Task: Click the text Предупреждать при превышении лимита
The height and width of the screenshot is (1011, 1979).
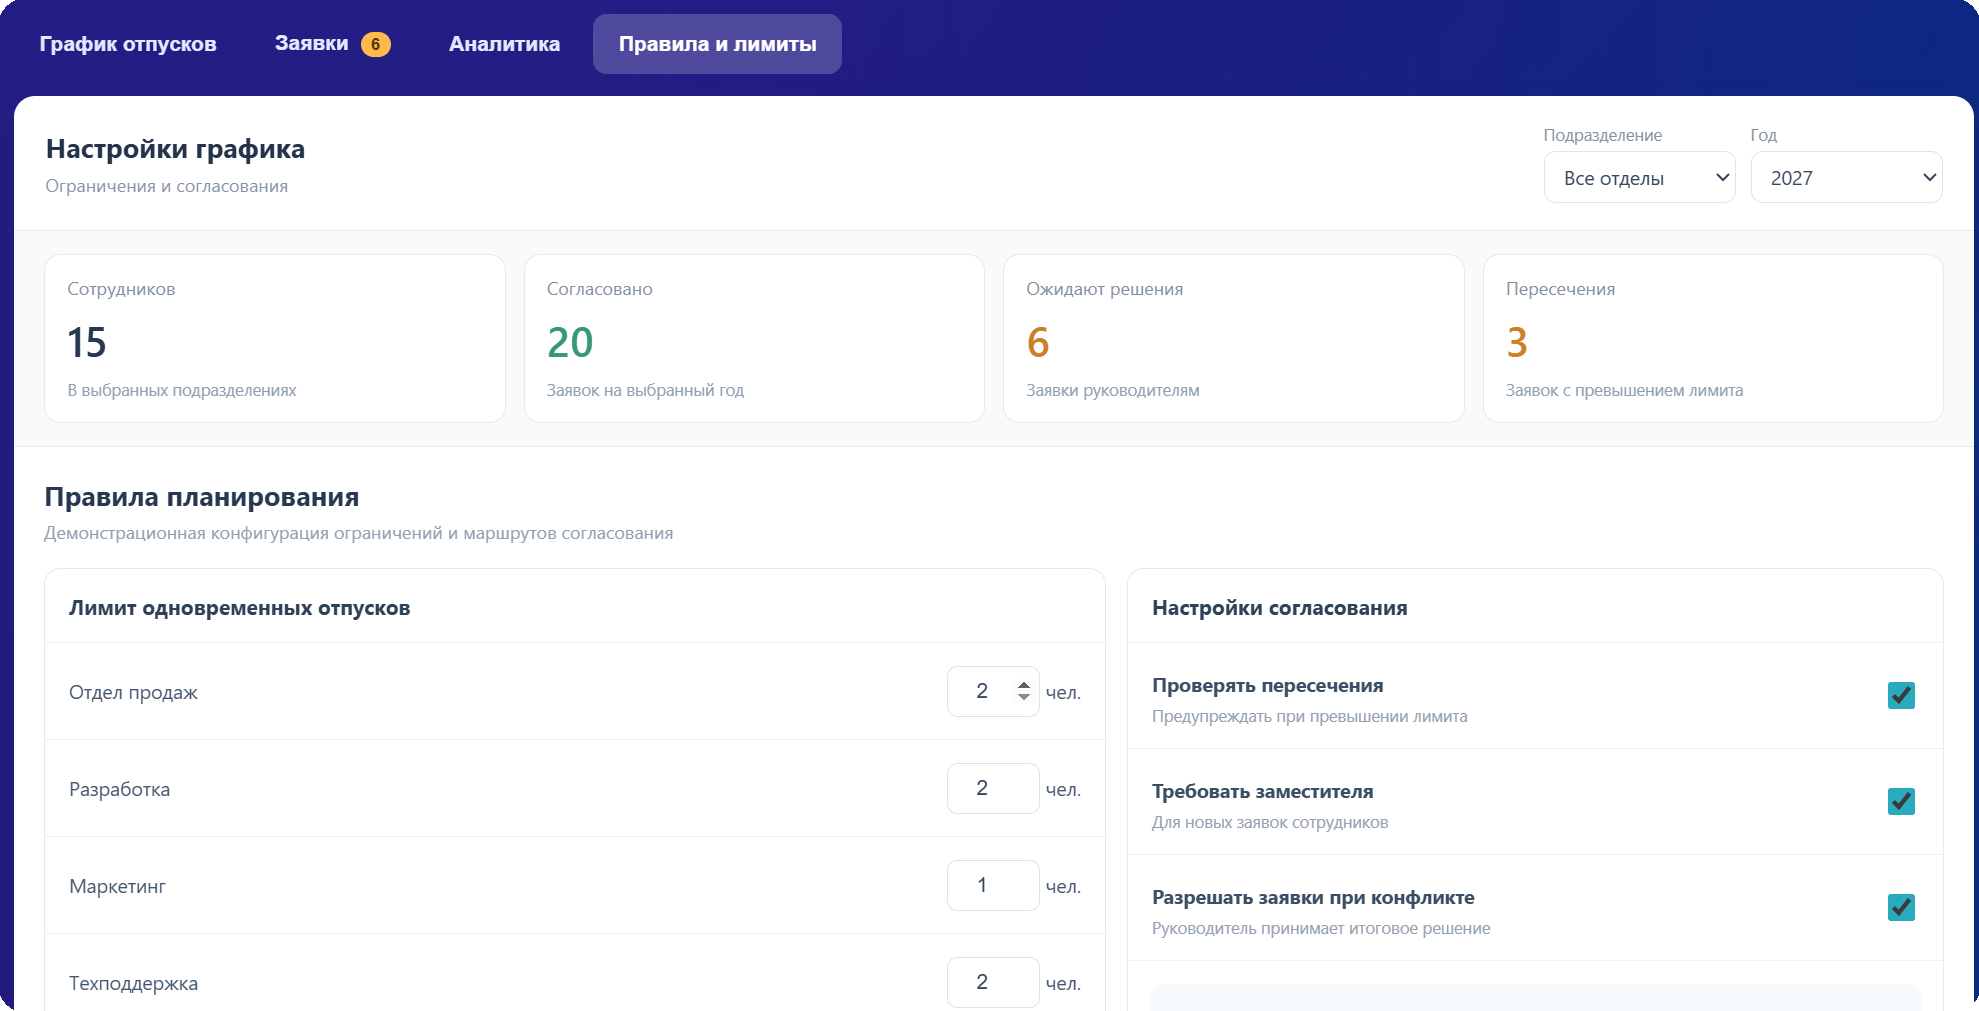Action: click(x=1310, y=717)
